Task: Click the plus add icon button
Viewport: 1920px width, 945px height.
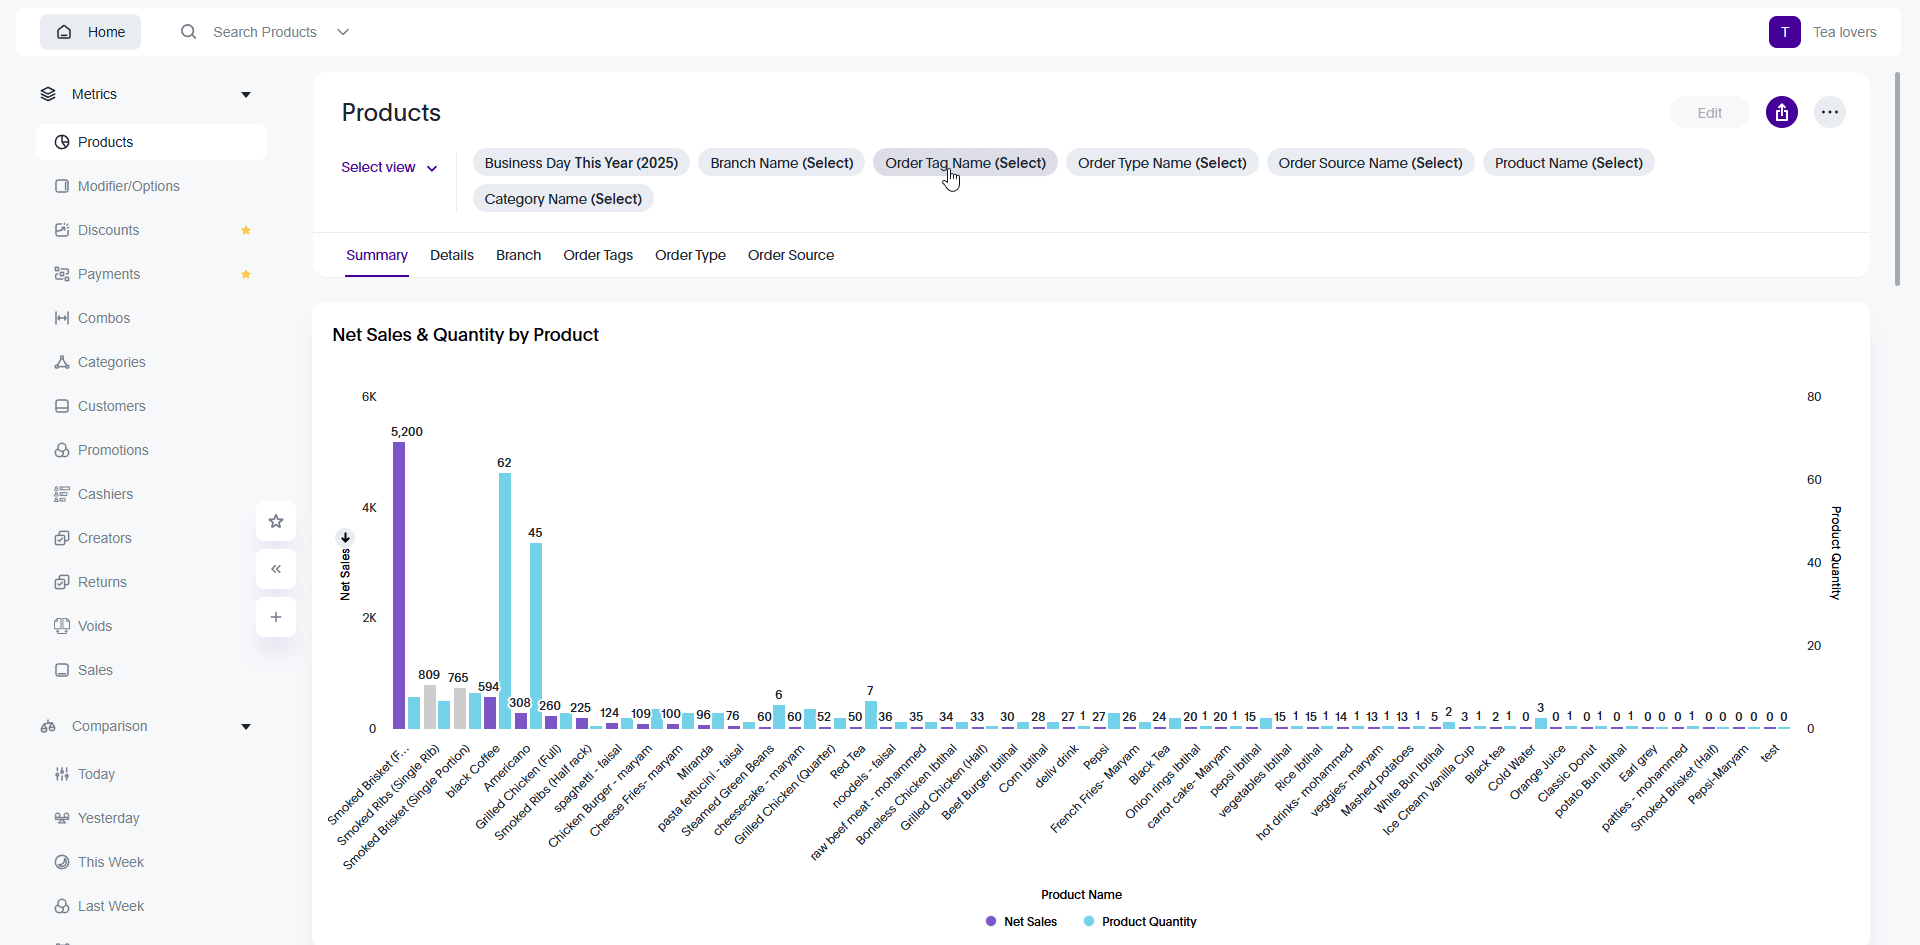Action: 276,617
